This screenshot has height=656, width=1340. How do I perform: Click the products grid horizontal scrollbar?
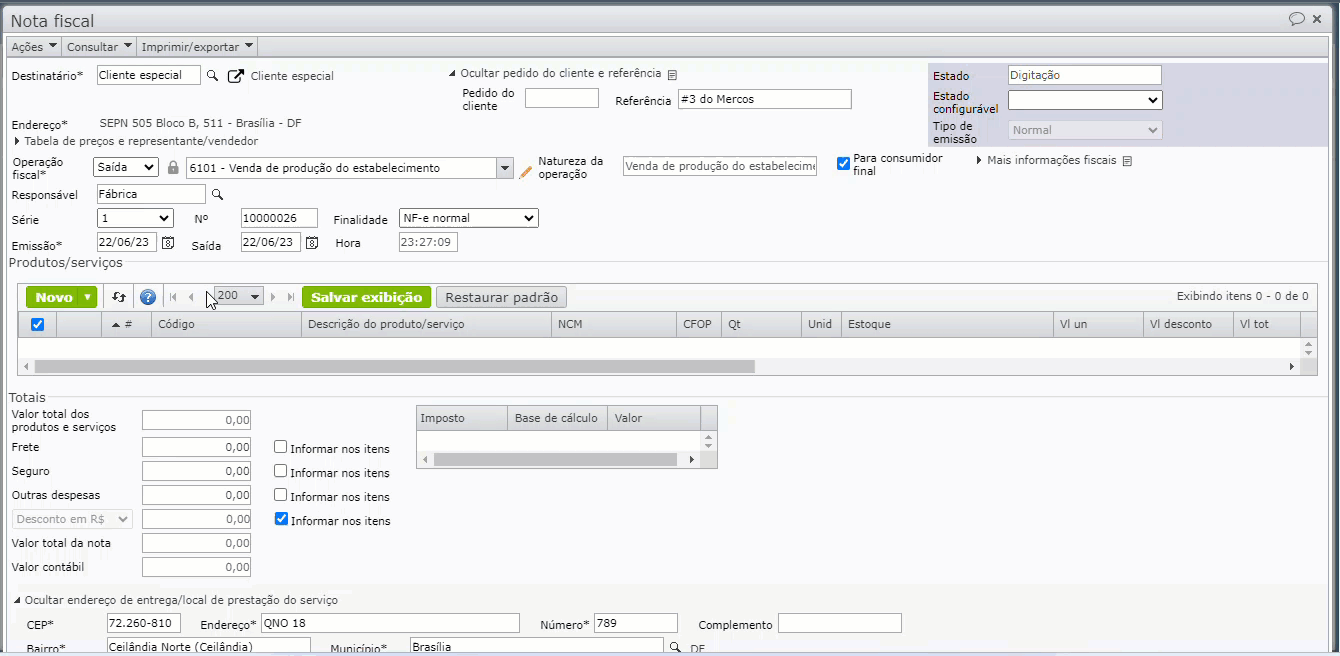click(x=395, y=367)
